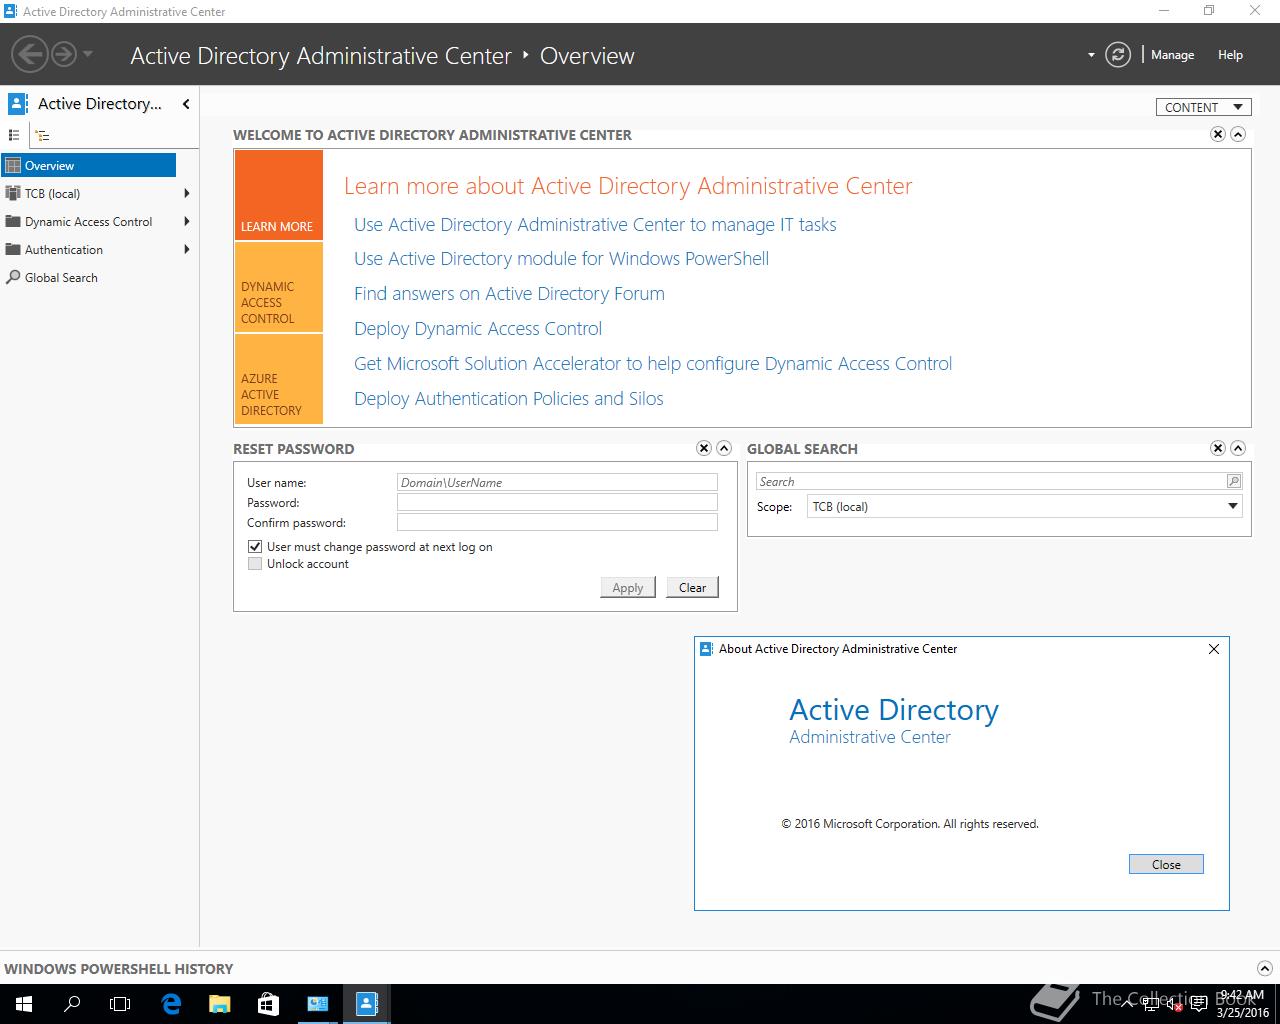Show the taskbar clock and date
Viewport: 1280px width, 1024px height.
pyautogui.click(x=1243, y=1004)
